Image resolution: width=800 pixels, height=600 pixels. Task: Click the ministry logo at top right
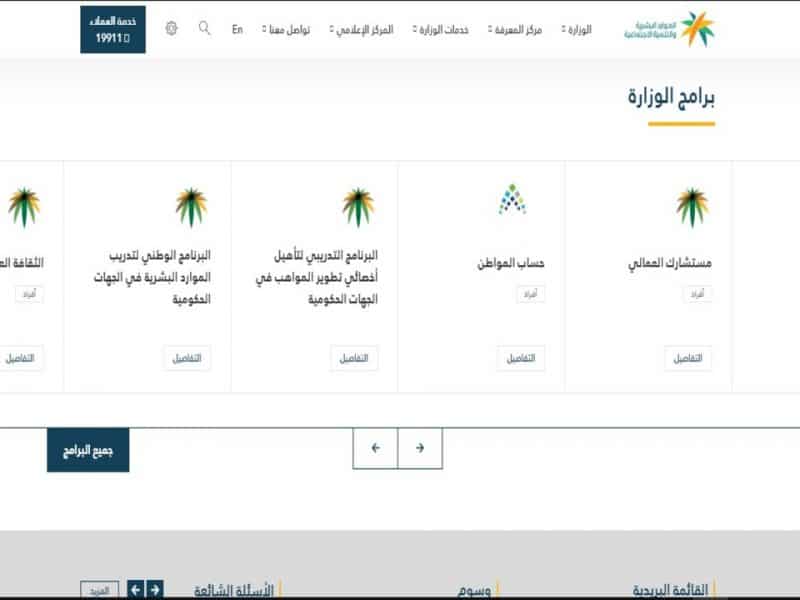point(669,29)
